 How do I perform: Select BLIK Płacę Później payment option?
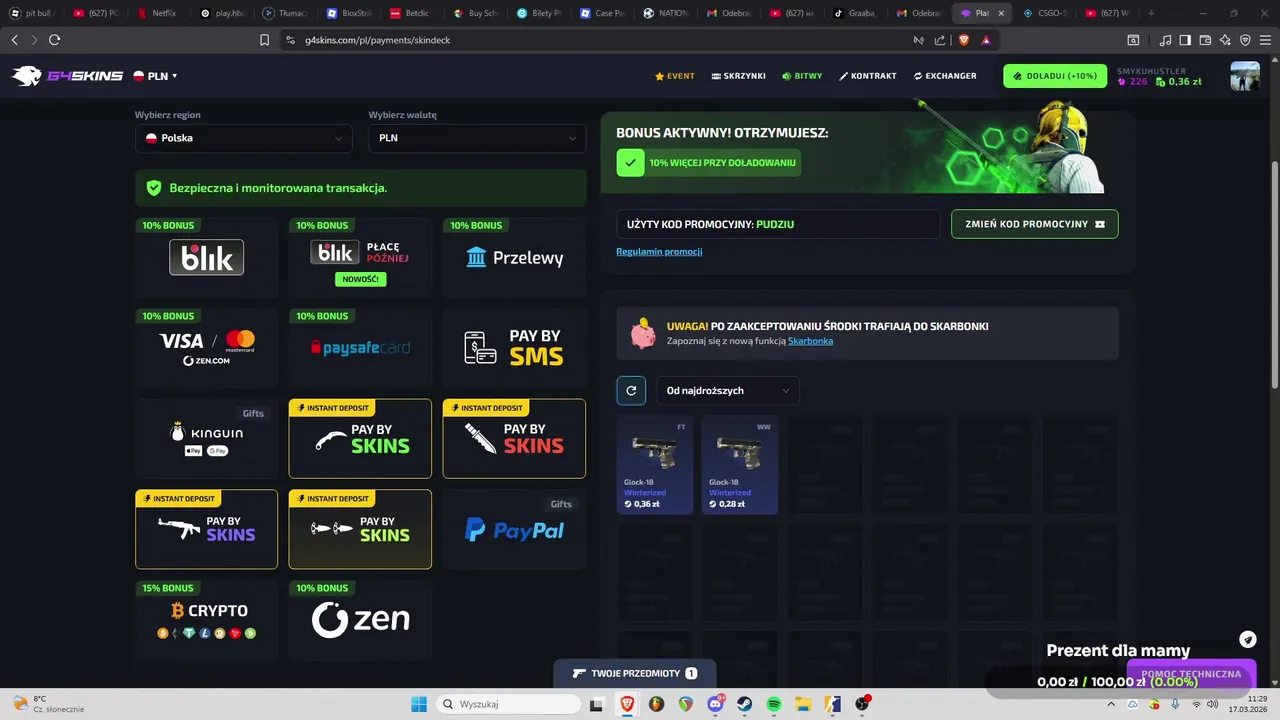tap(360, 258)
